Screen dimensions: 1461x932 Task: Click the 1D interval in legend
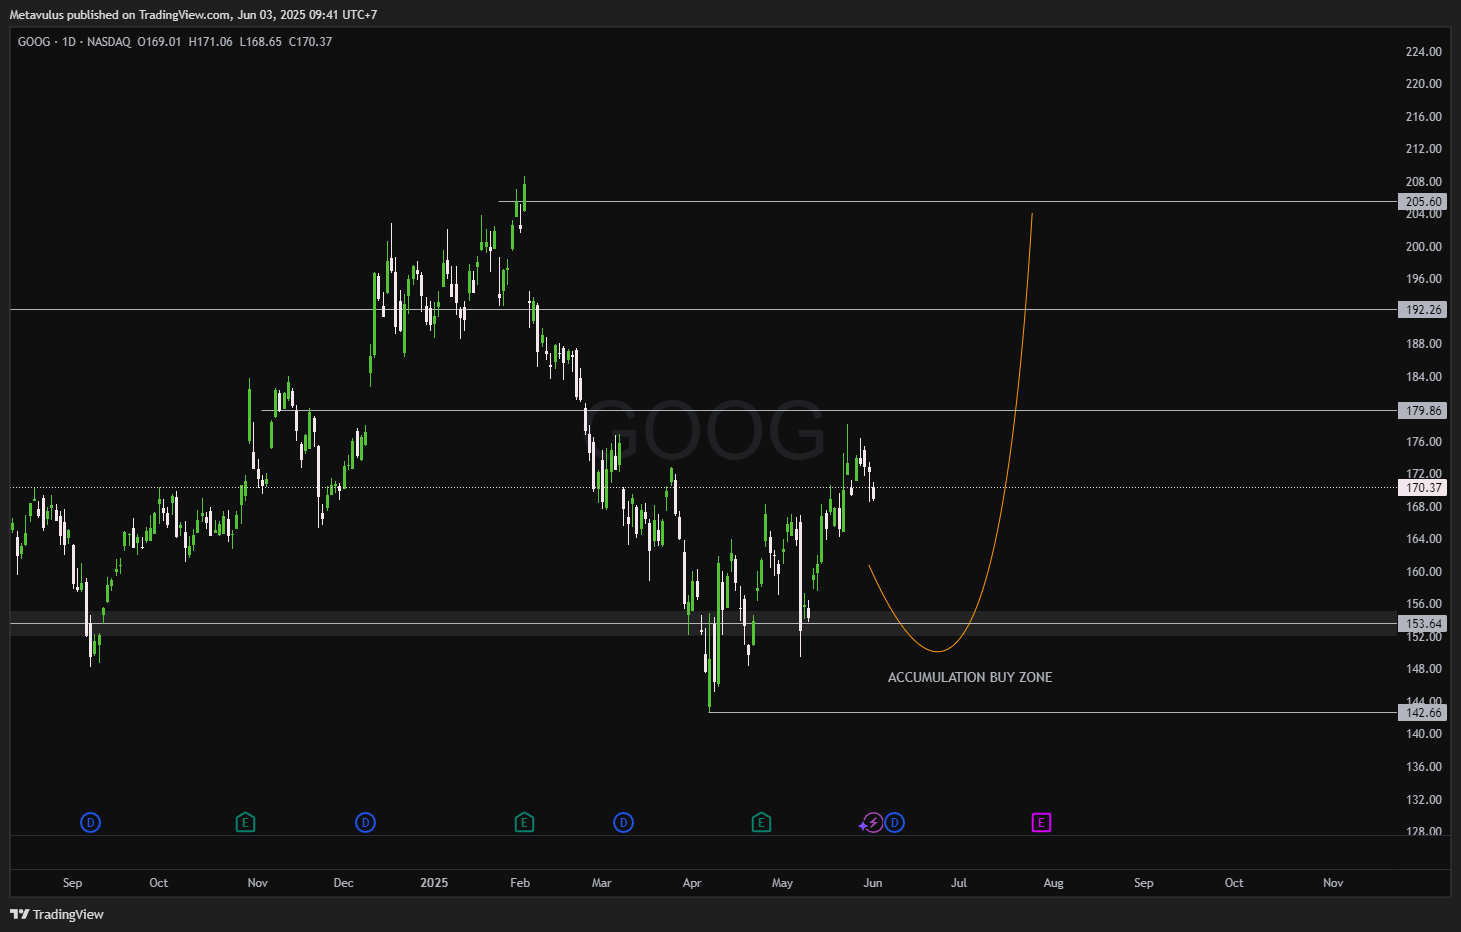click(x=69, y=42)
